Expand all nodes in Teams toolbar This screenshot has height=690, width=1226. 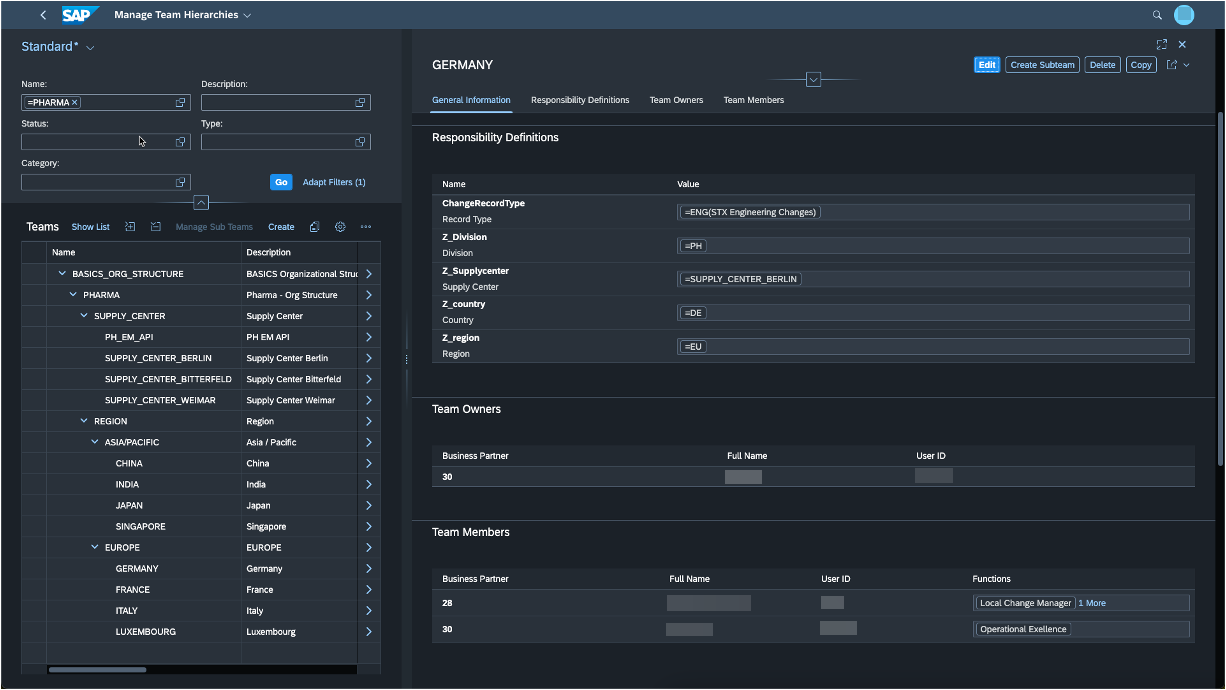point(130,227)
